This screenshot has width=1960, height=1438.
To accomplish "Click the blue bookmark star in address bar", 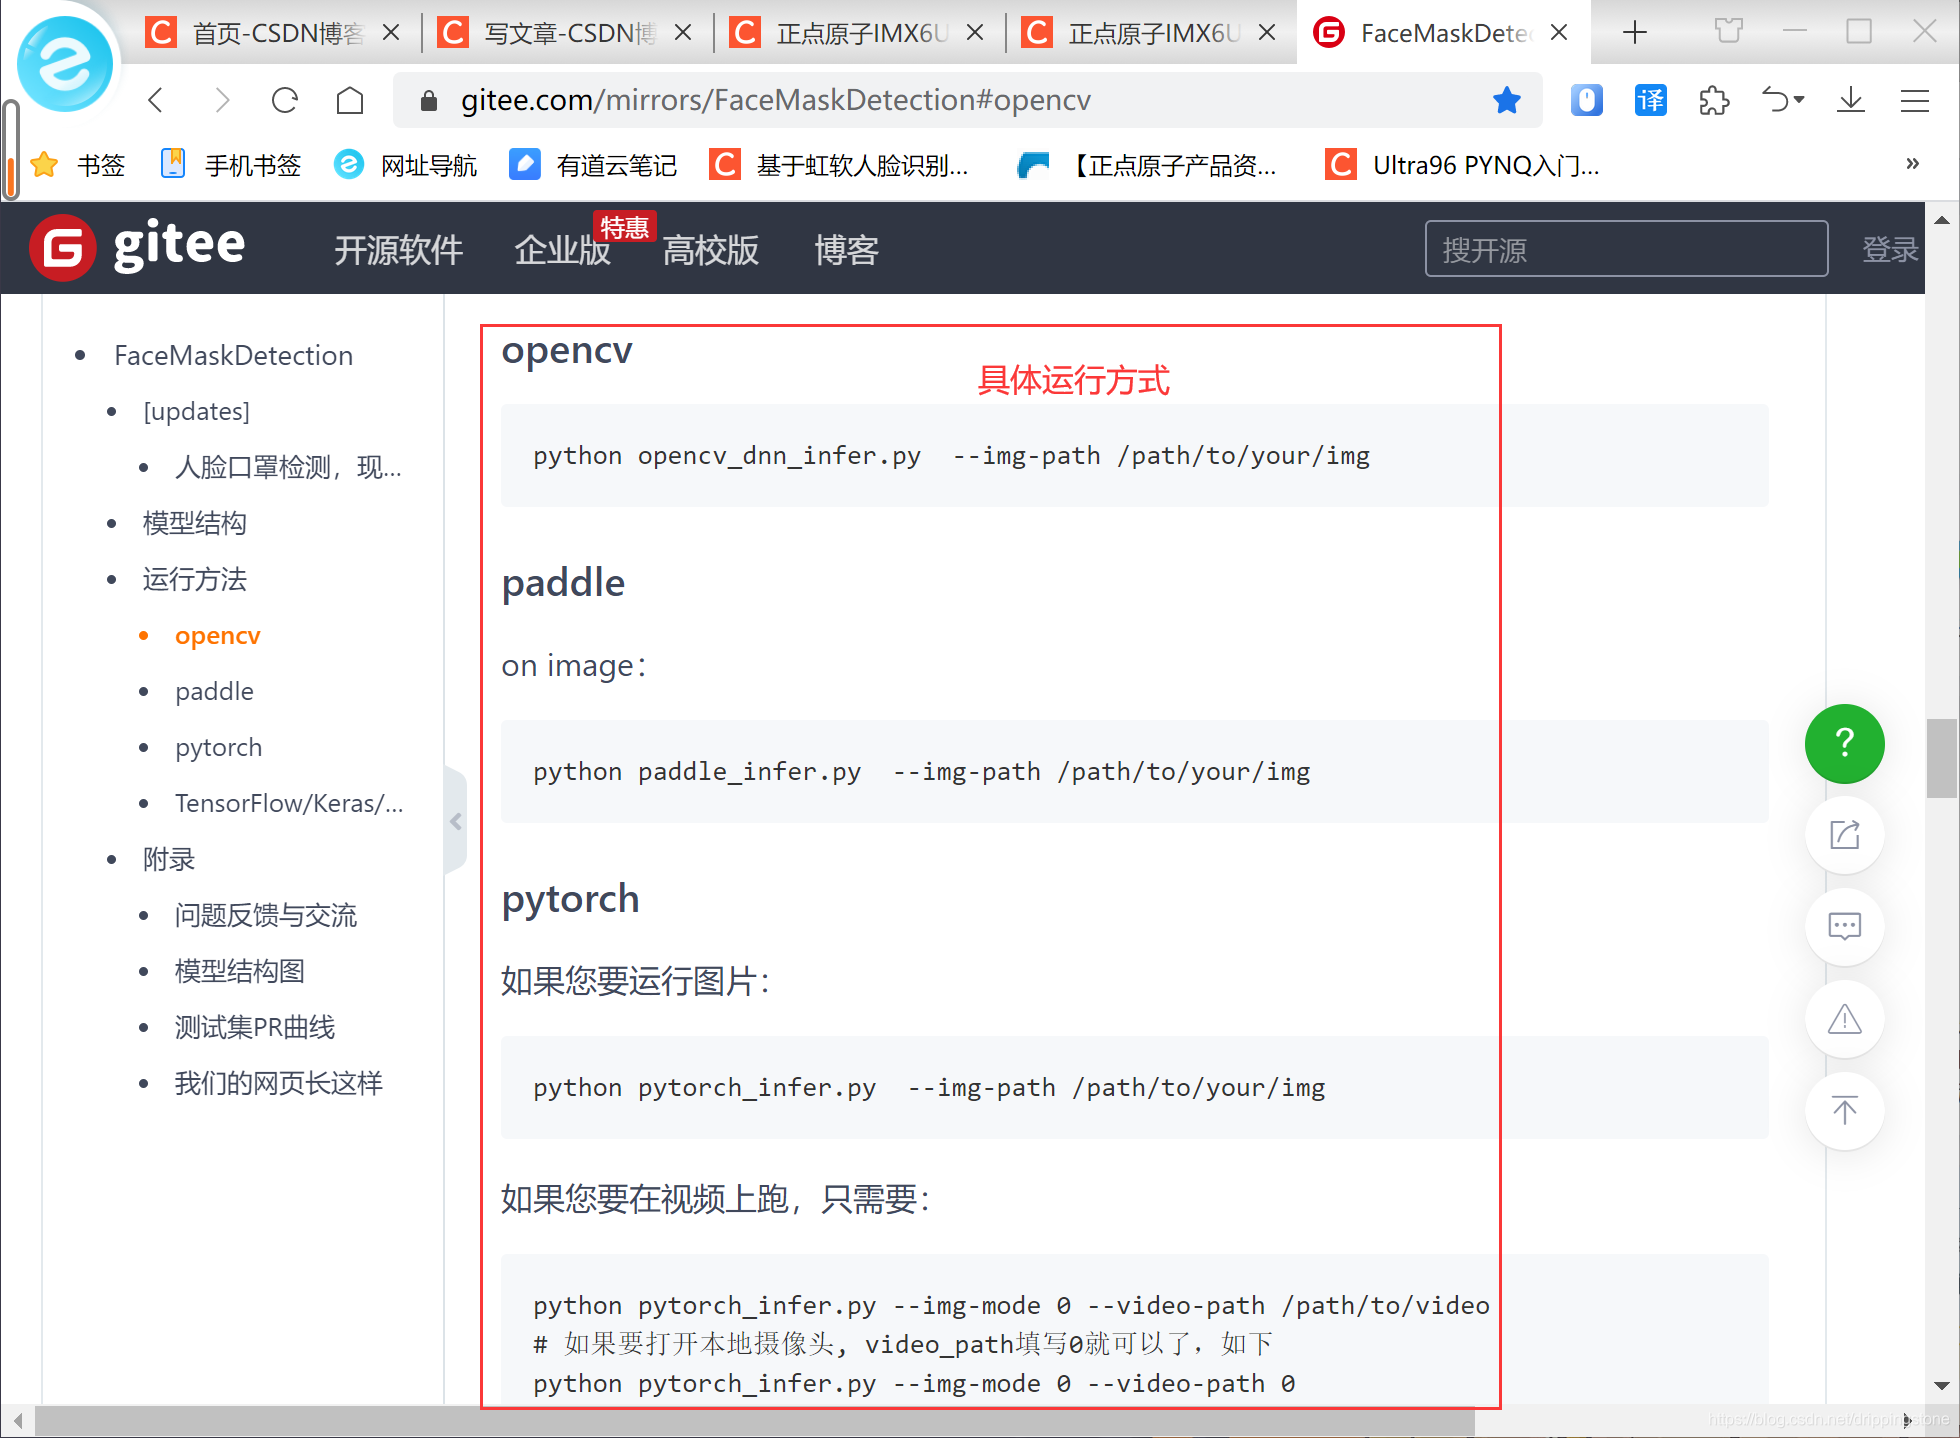I will tap(1507, 100).
